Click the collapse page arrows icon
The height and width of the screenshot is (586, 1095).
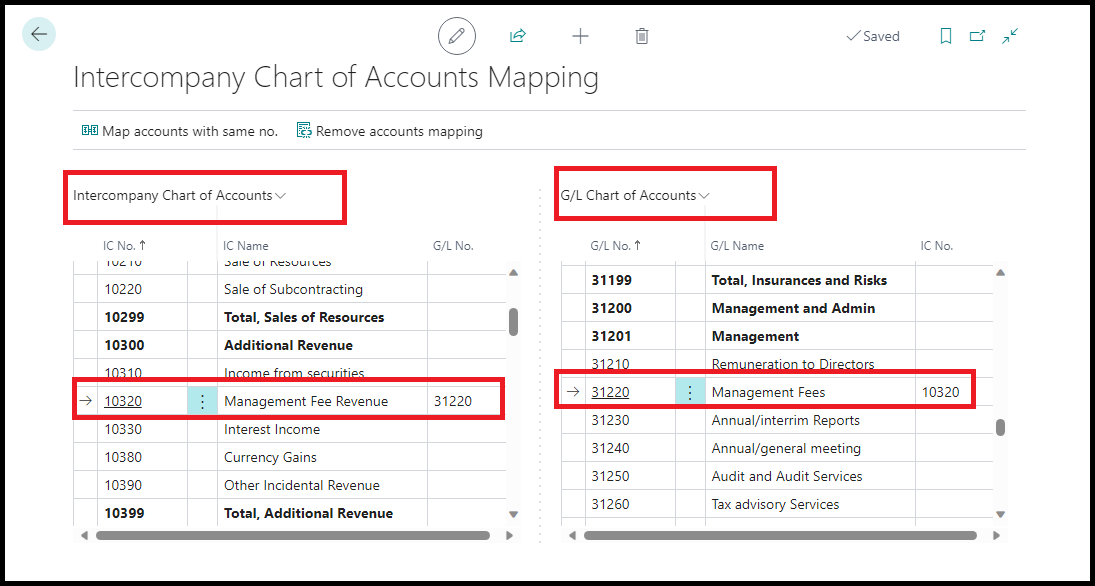1010,36
